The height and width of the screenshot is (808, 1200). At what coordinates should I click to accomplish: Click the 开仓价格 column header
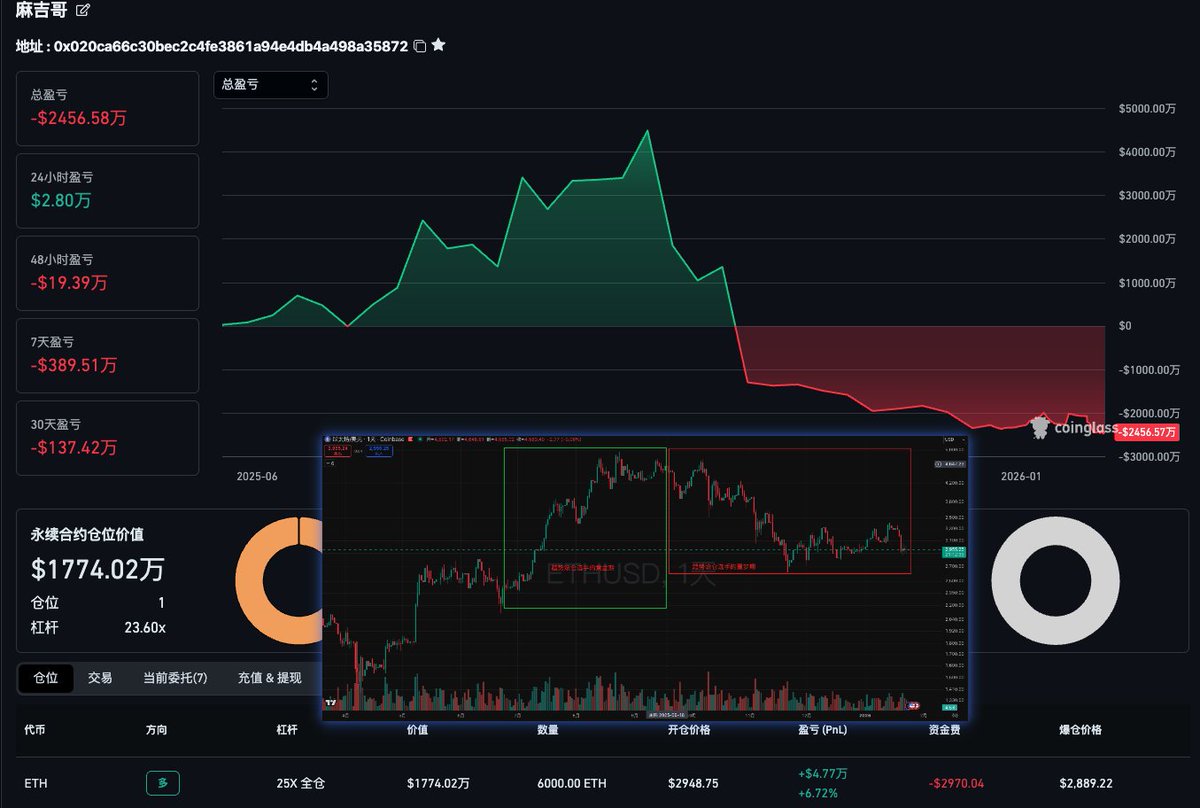click(689, 730)
